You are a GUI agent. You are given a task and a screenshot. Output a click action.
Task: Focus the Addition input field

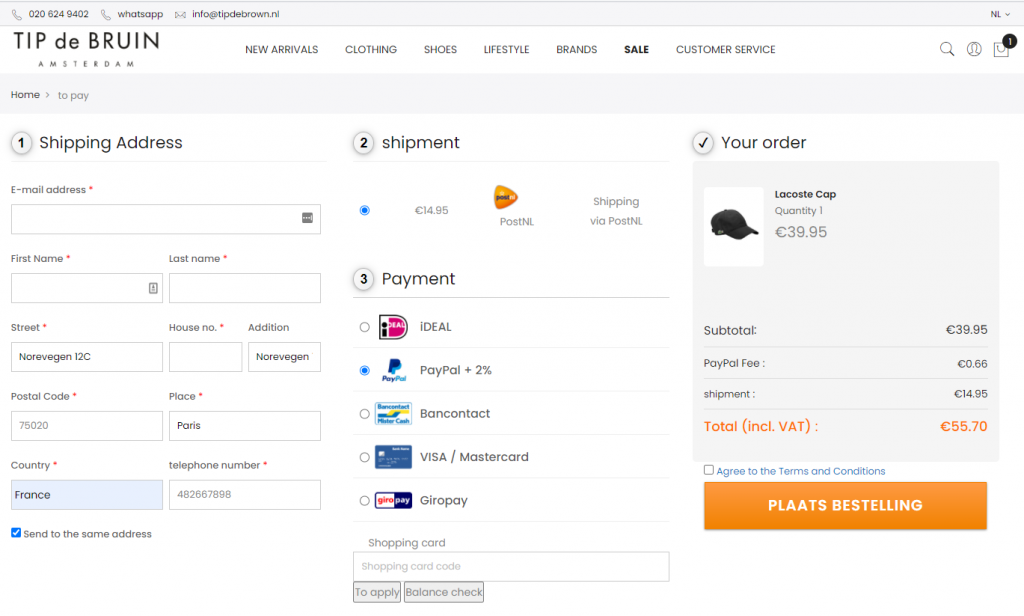[x=284, y=357]
